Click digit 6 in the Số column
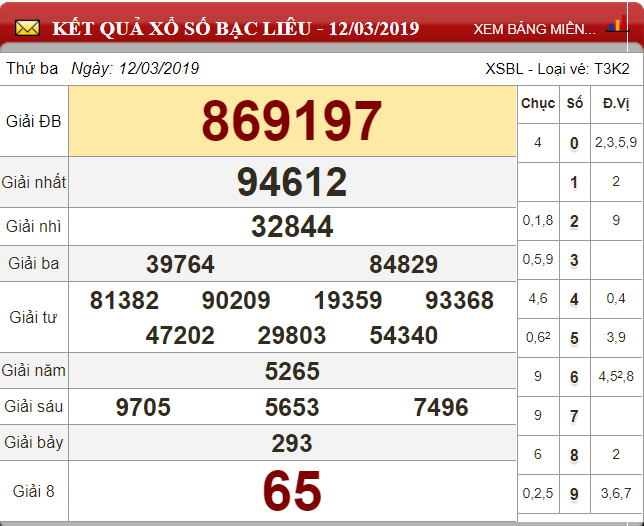 tap(575, 377)
